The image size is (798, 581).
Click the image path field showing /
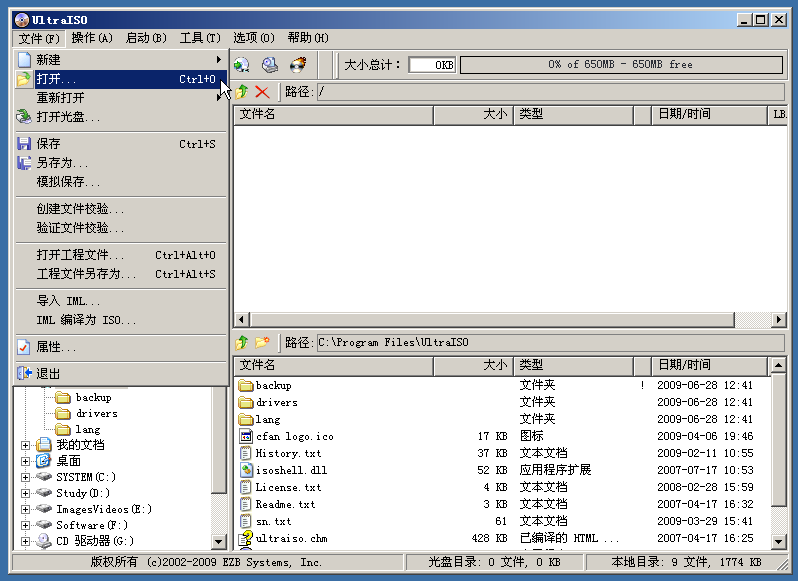pos(550,92)
